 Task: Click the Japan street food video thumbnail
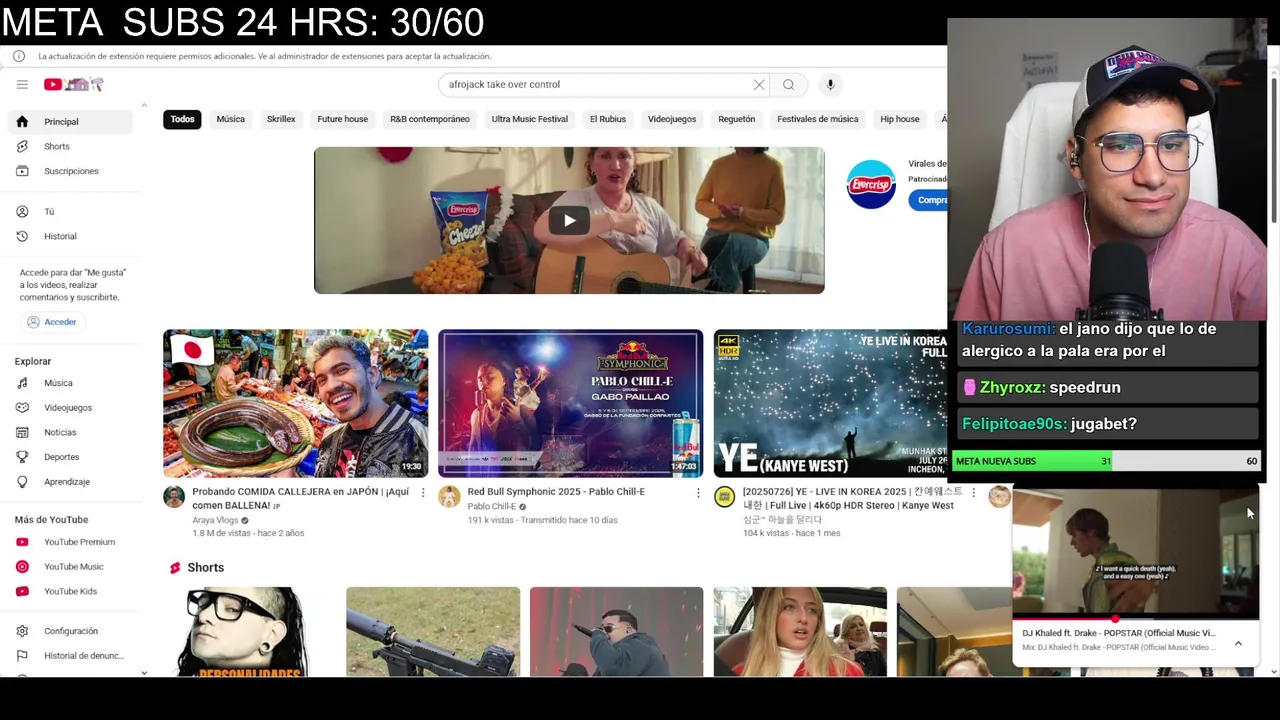click(295, 403)
